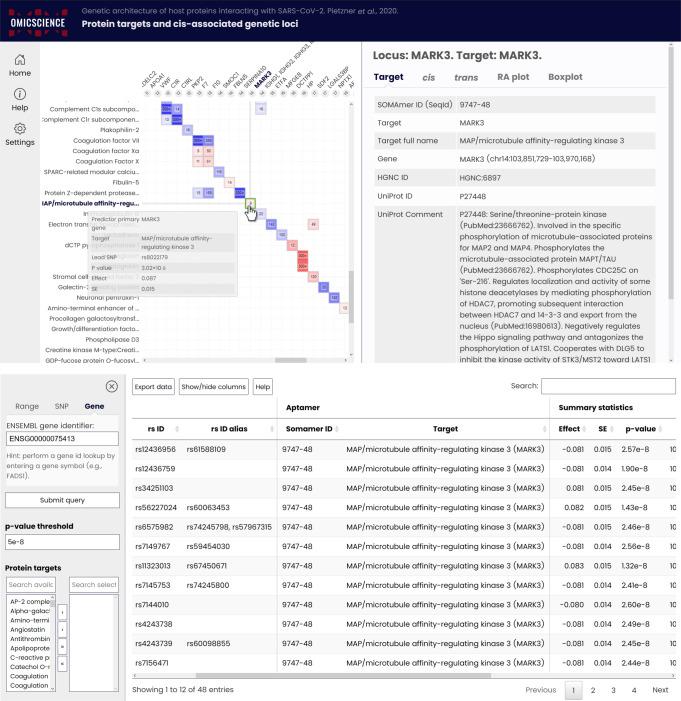681x701 pixels.
Task: Click HGNC ID value HGNC:6897
Action: click(480, 178)
